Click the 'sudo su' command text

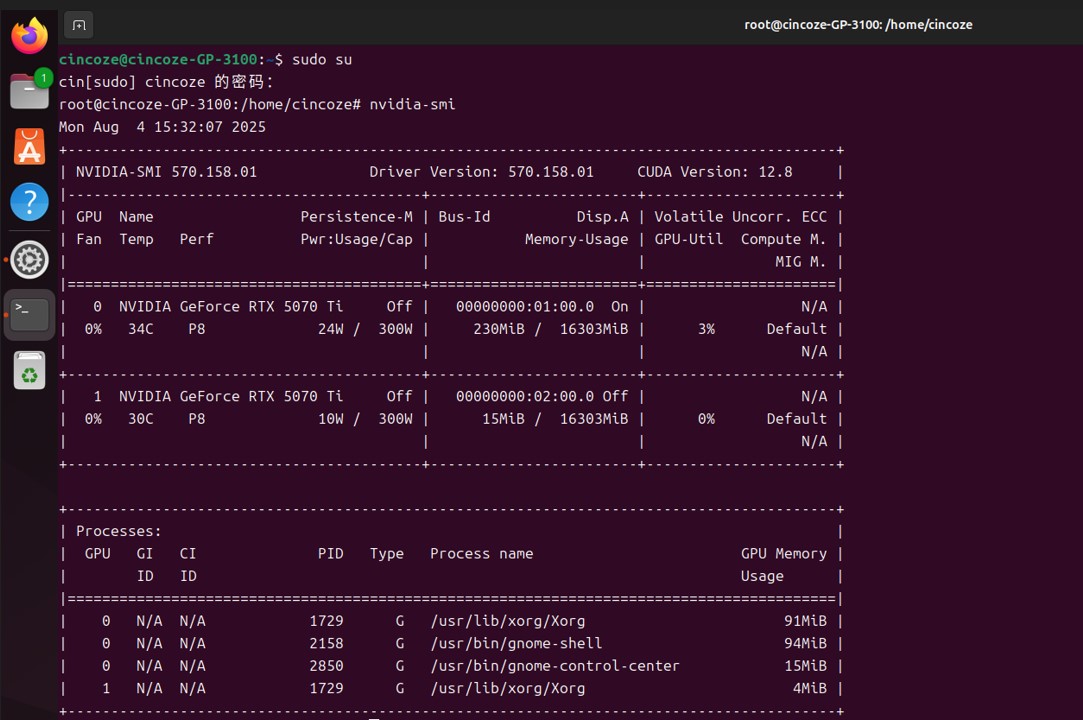click(322, 60)
